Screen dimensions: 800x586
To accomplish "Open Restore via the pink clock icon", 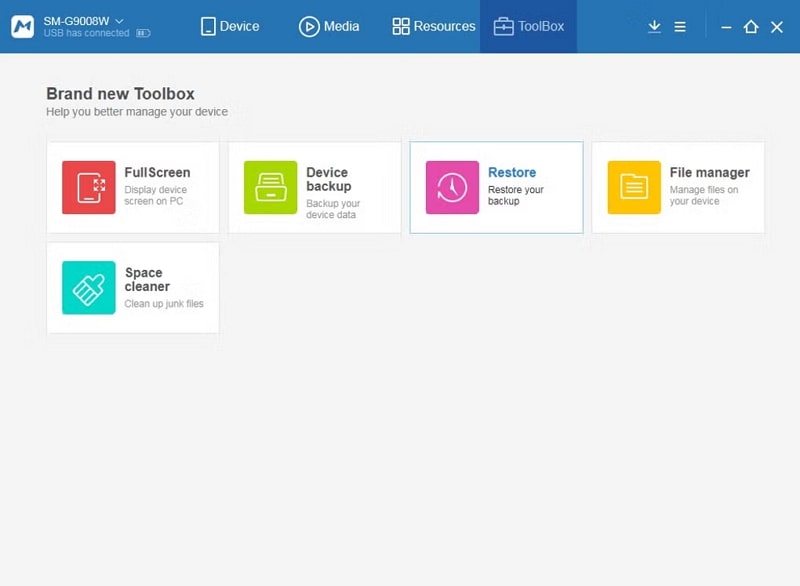I will pos(450,186).
